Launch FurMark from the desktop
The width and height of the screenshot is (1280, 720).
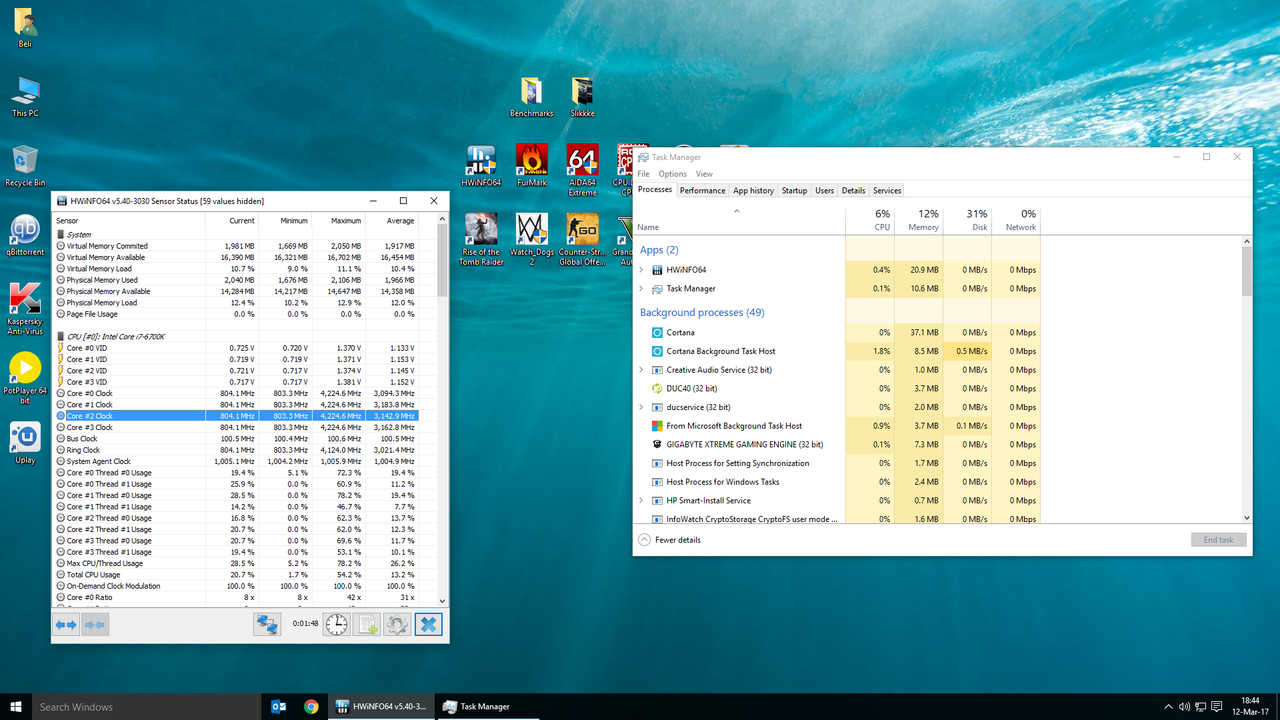531,160
